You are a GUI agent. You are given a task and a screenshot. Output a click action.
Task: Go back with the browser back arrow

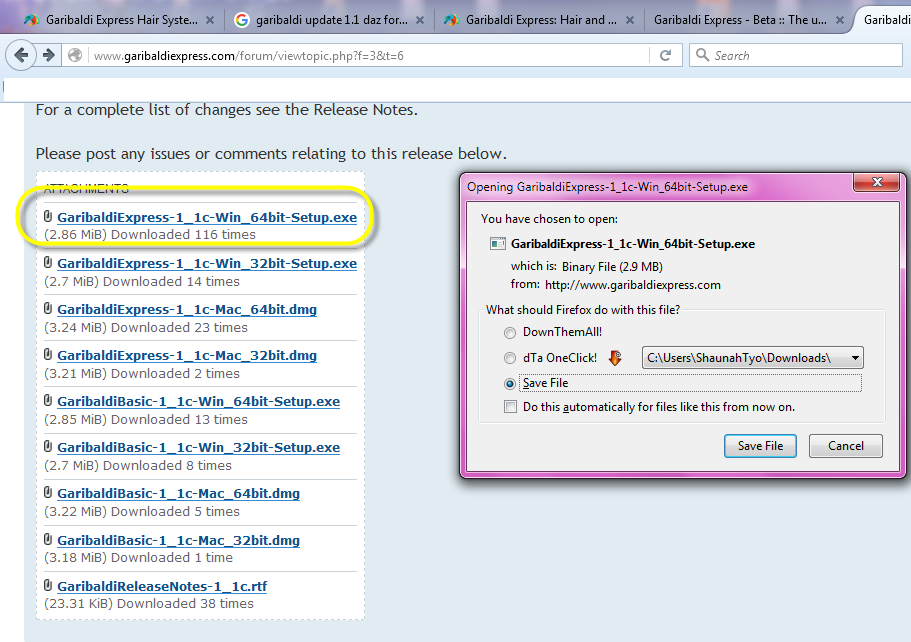point(21,55)
